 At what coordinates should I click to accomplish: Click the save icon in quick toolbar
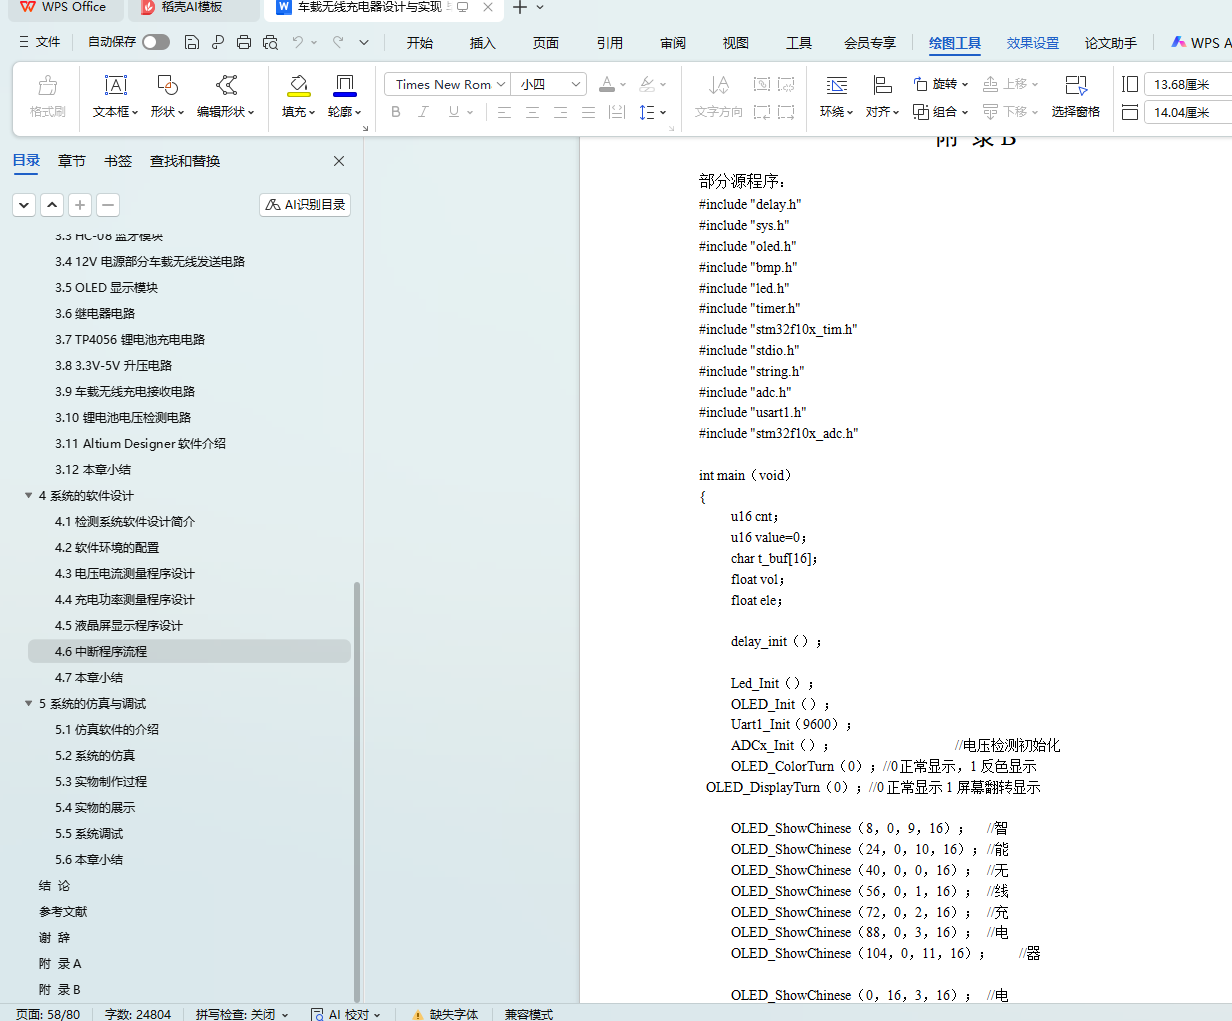[x=192, y=42]
